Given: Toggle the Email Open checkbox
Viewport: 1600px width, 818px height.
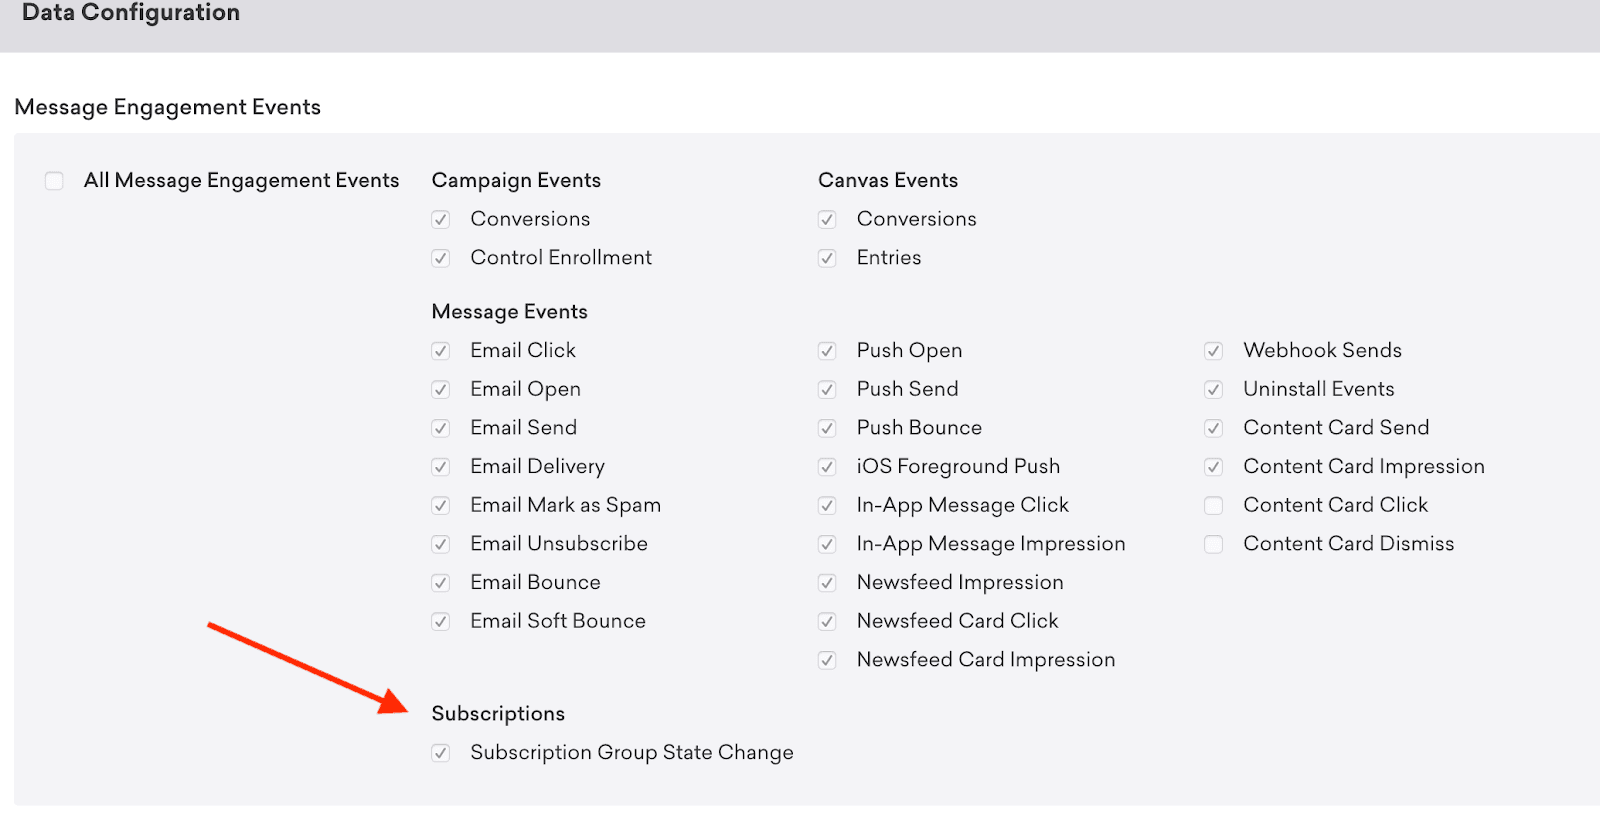Looking at the screenshot, I should tap(440, 389).
